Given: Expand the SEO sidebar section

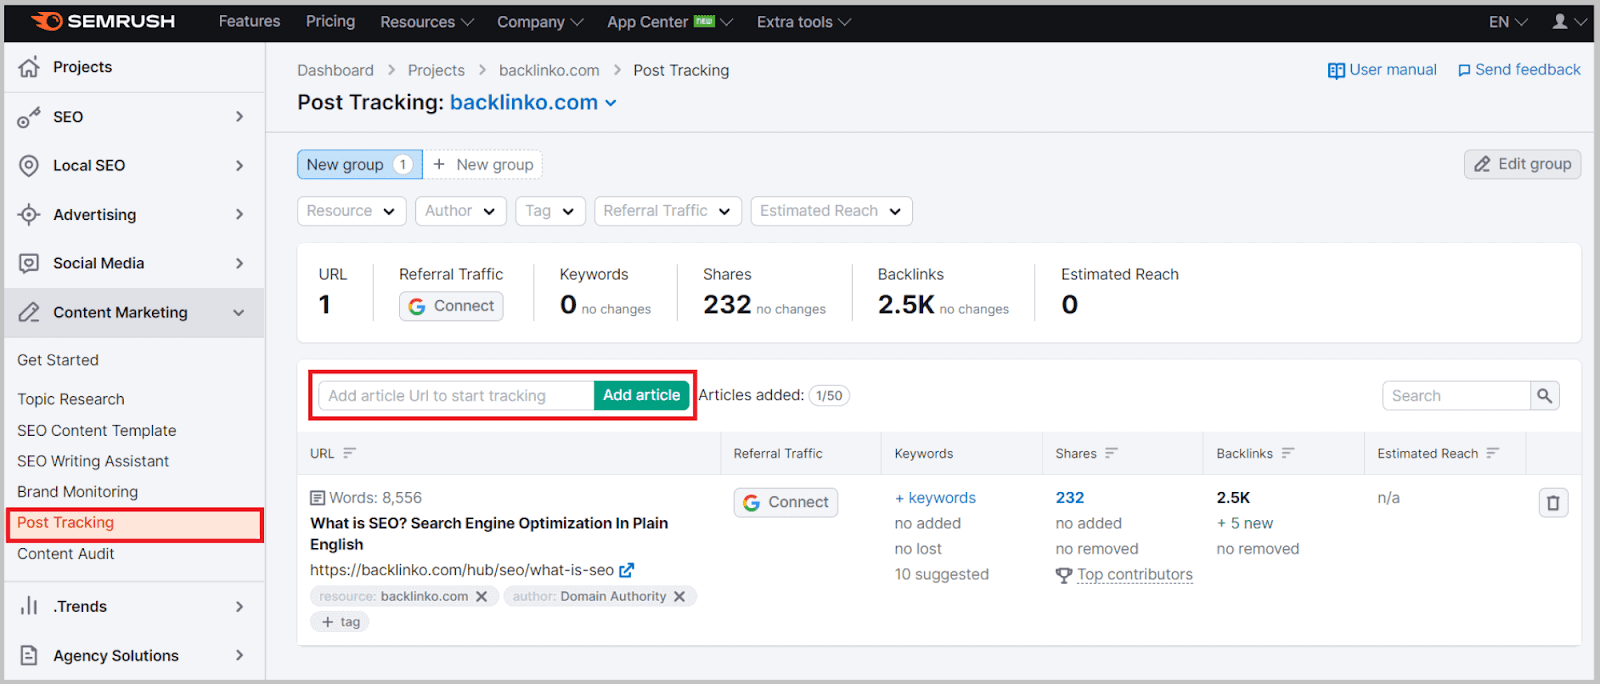Looking at the screenshot, I should click(239, 117).
